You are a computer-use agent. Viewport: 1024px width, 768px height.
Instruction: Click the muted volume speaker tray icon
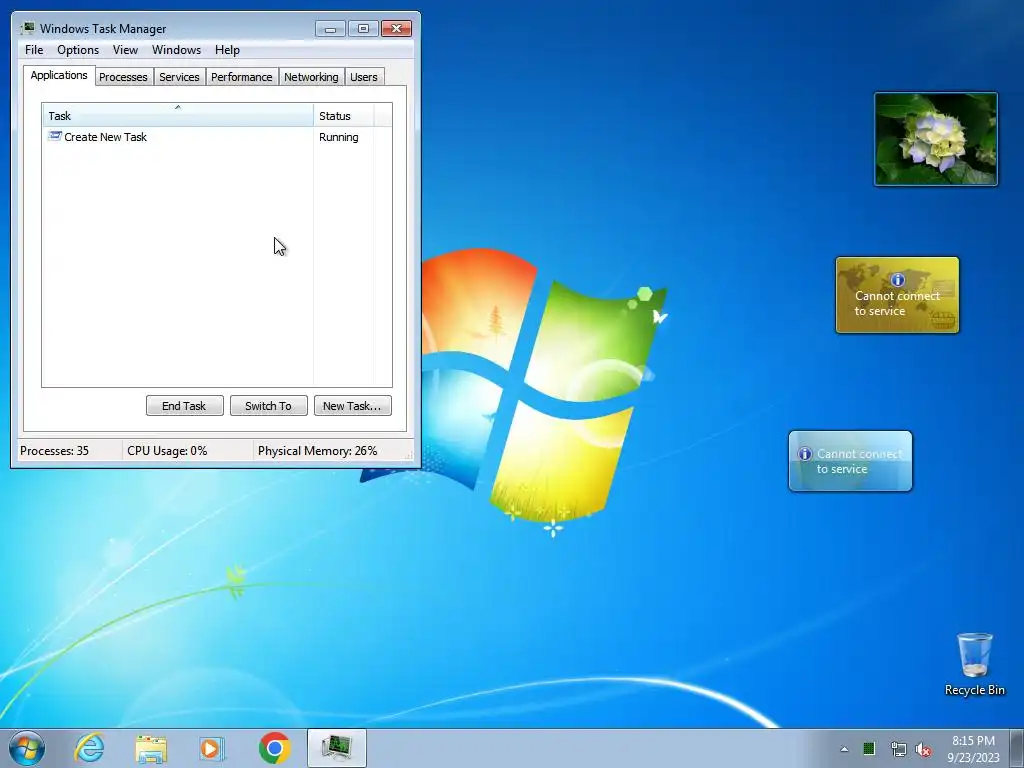[923, 750]
